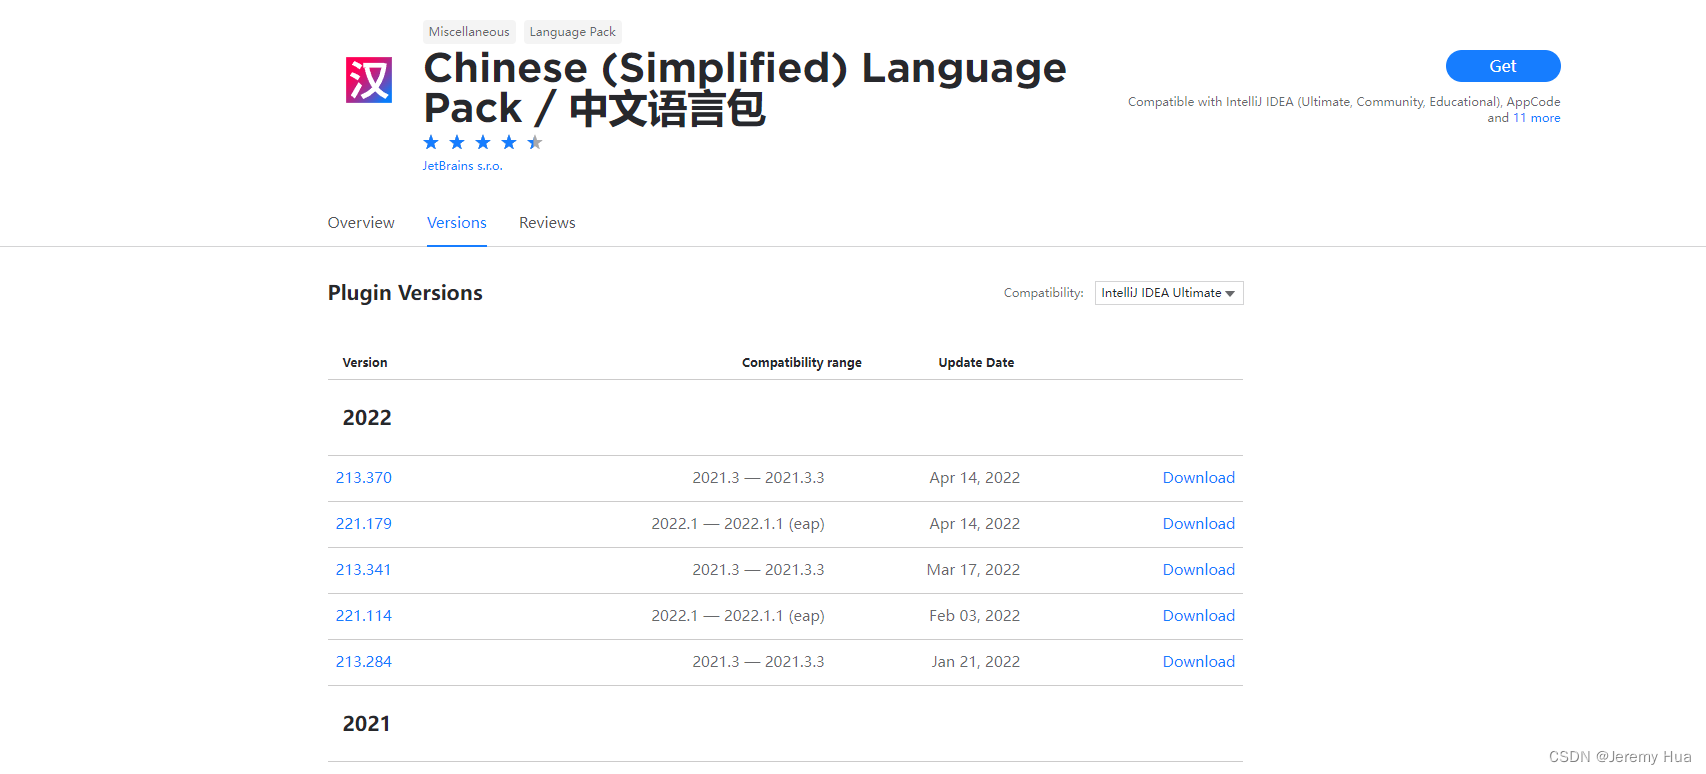Click the plugin title Chinese (Simplified) Language Pack
Screen dimensions: 1706x774
745,88
